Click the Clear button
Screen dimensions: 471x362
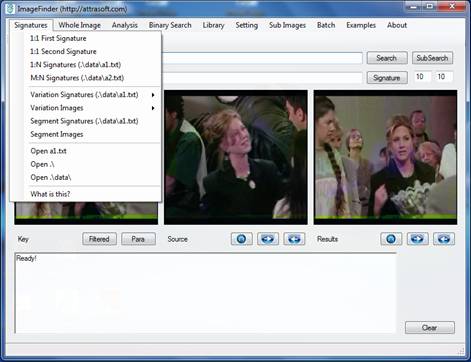click(430, 328)
